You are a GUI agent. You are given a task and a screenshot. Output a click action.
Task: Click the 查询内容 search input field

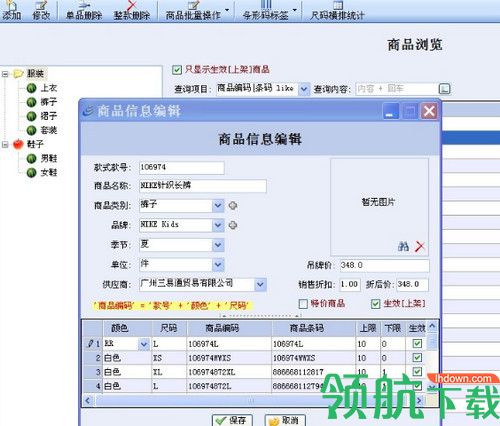pyautogui.click(x=397, y=89)
